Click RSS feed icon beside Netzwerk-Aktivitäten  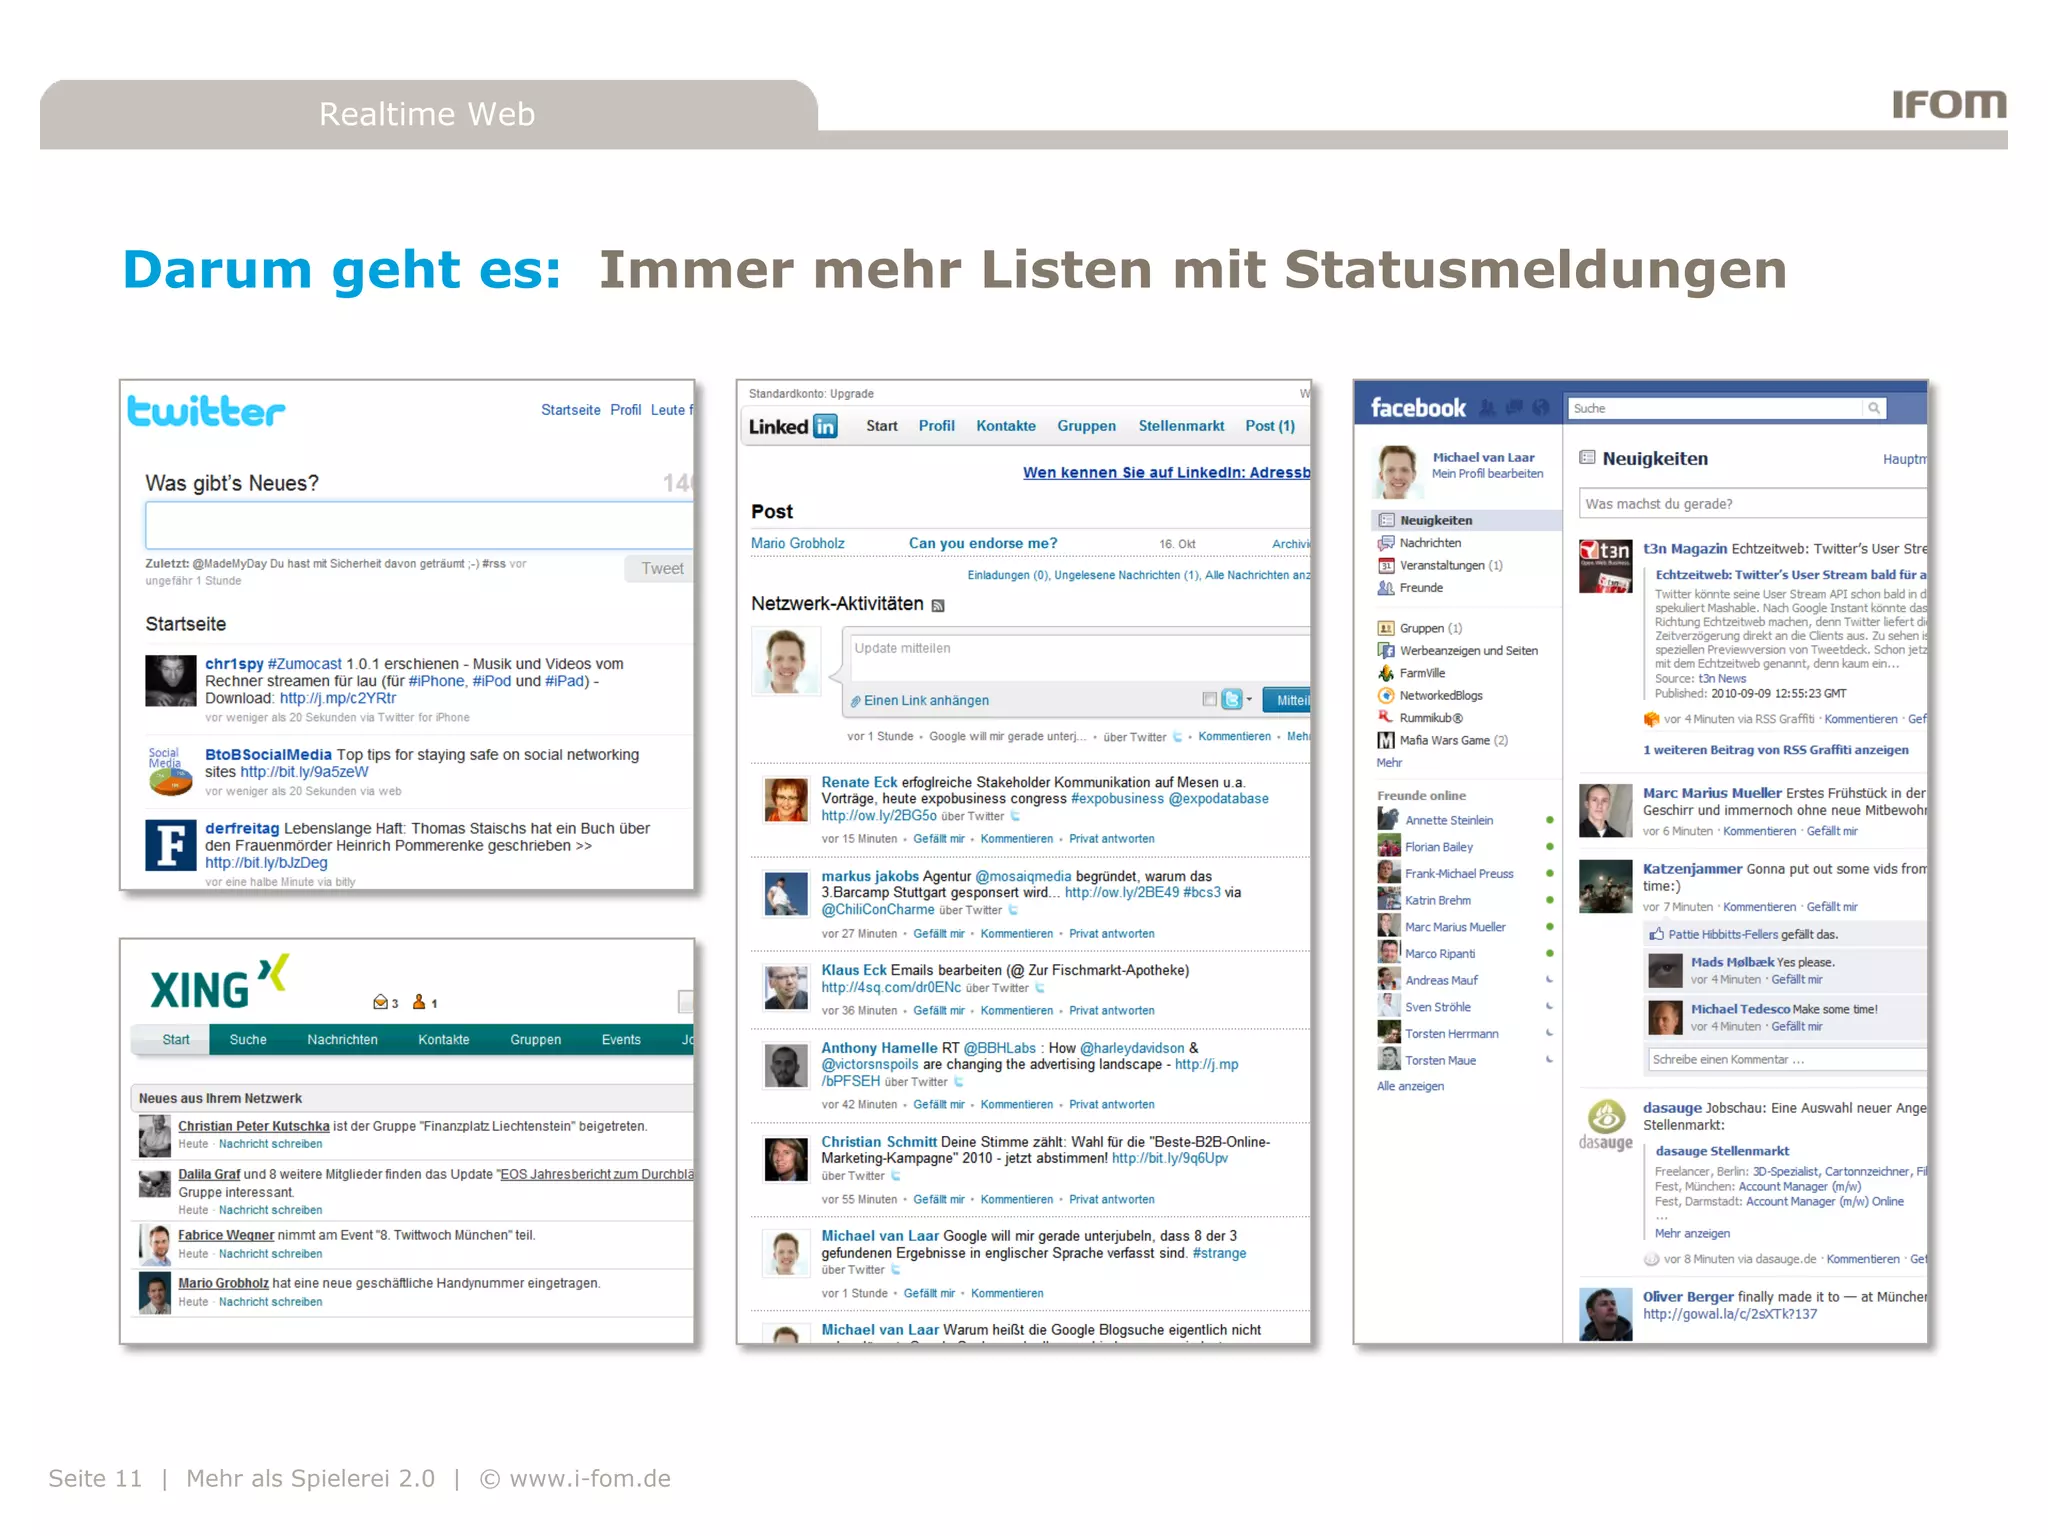point(938,606)
